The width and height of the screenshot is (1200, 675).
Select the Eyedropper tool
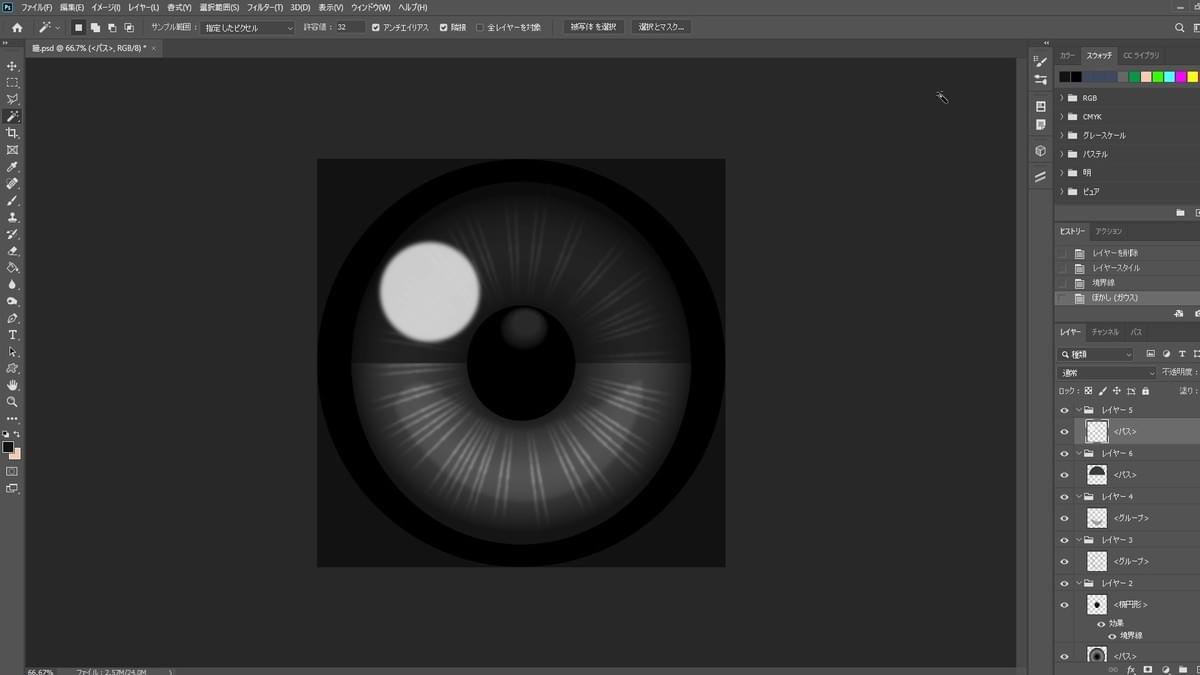[x=12, y=167]
